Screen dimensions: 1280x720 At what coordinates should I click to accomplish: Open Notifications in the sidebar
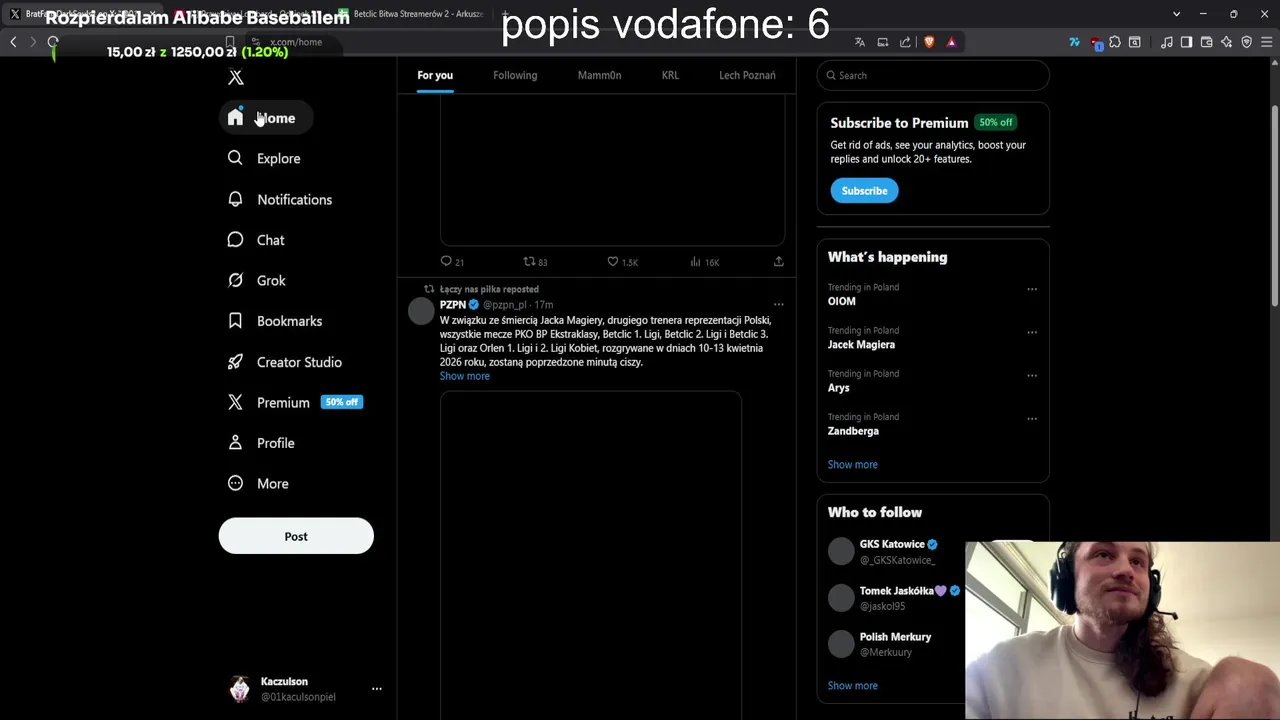279,199
